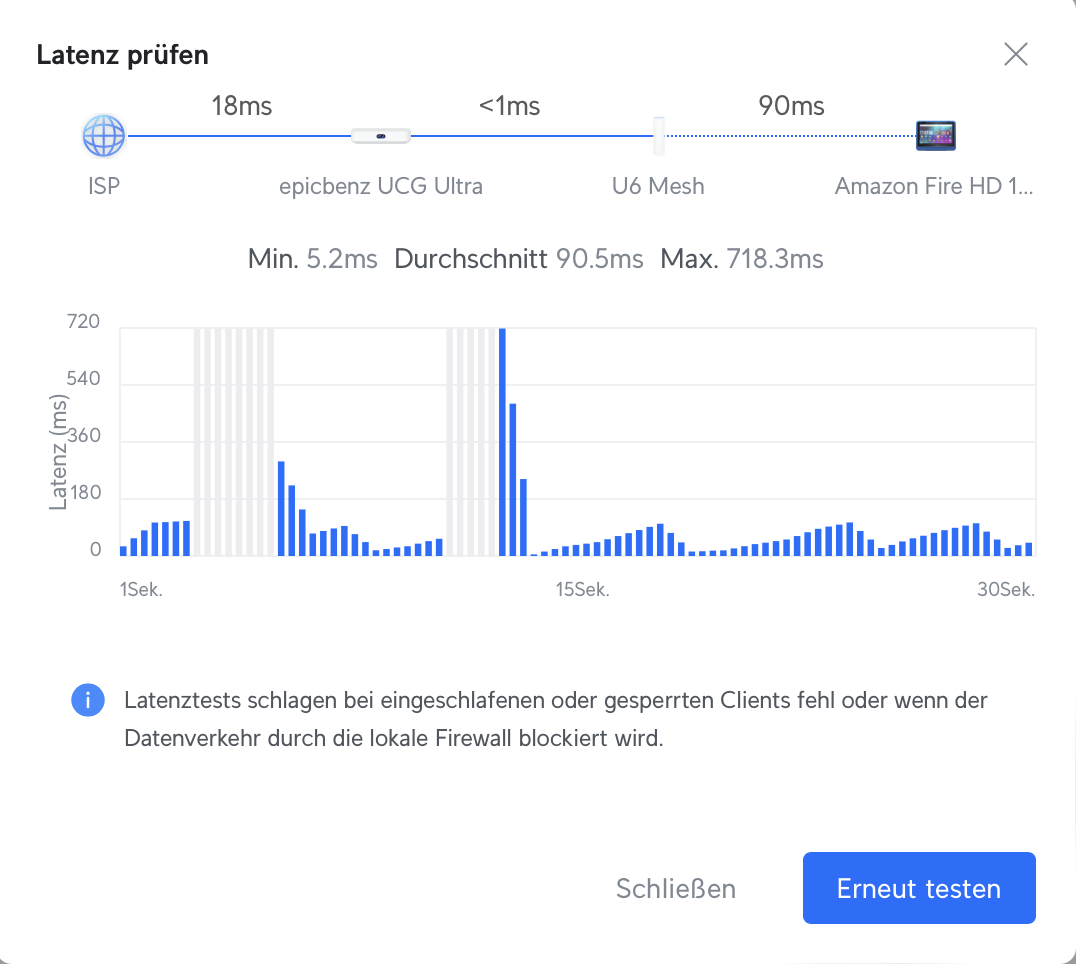Click the 90ms latency value

pos(792,105)
